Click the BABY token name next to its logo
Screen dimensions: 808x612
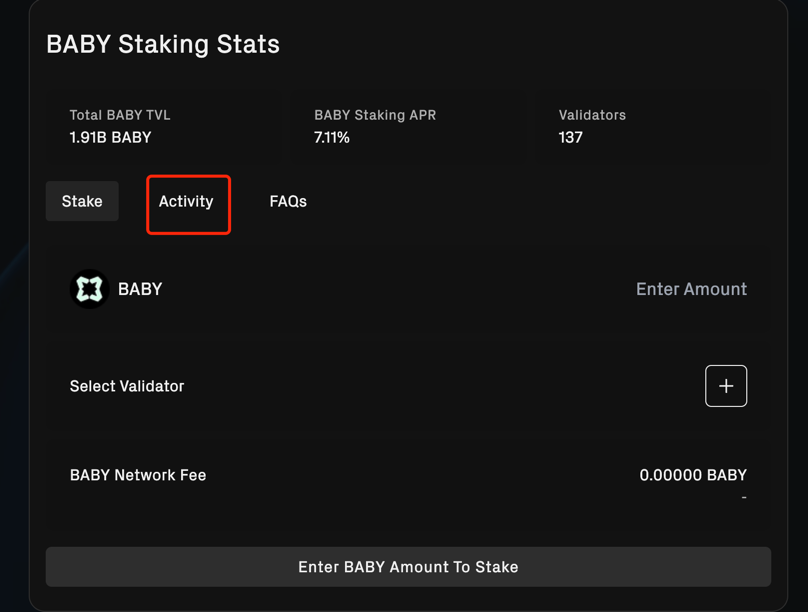click(x=140, y=289)
